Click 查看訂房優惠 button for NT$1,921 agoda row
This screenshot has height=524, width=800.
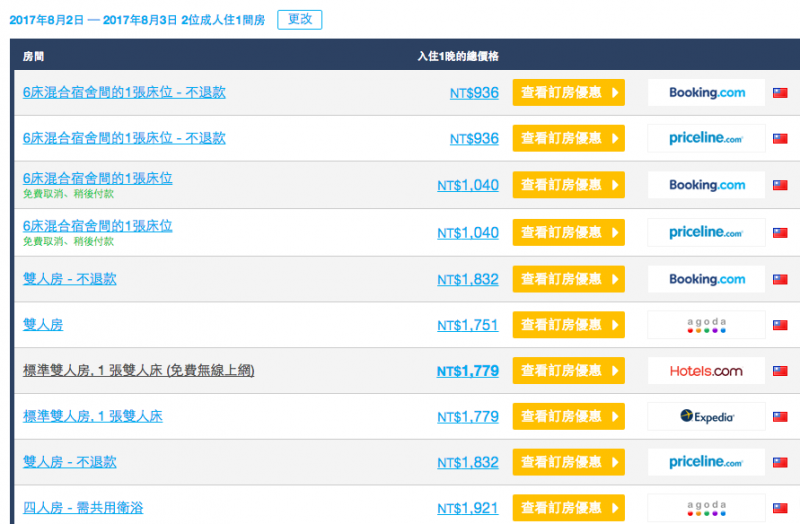point(569,508)
